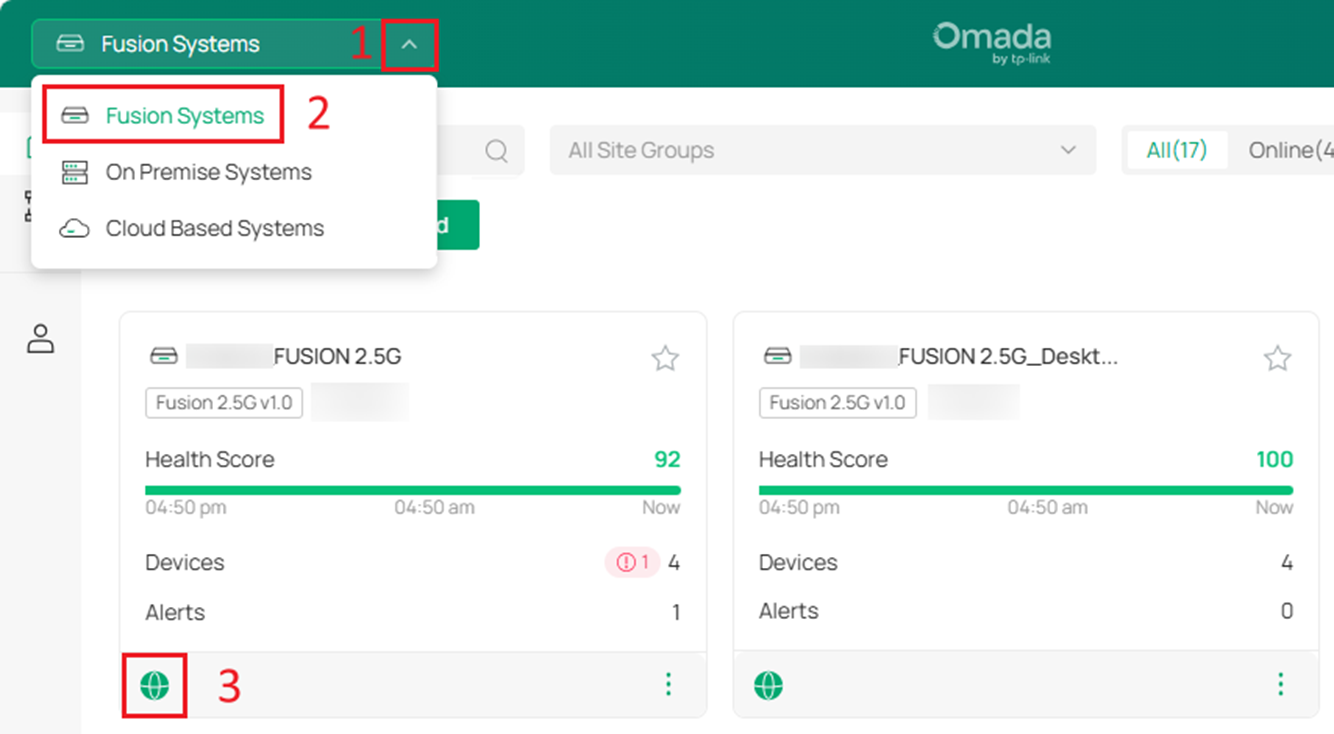Choose On Premise Systems in the menu
Screen dimensions: 1334x734
pos(234,172)
